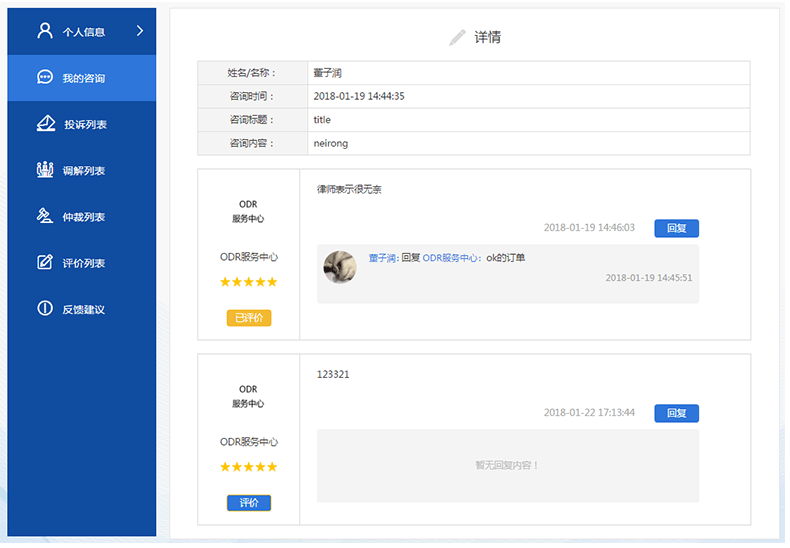Click the 反馈建议 info icon
This screenshot has height=548, width=790.
pyautogui.click(x=44, y=309)
